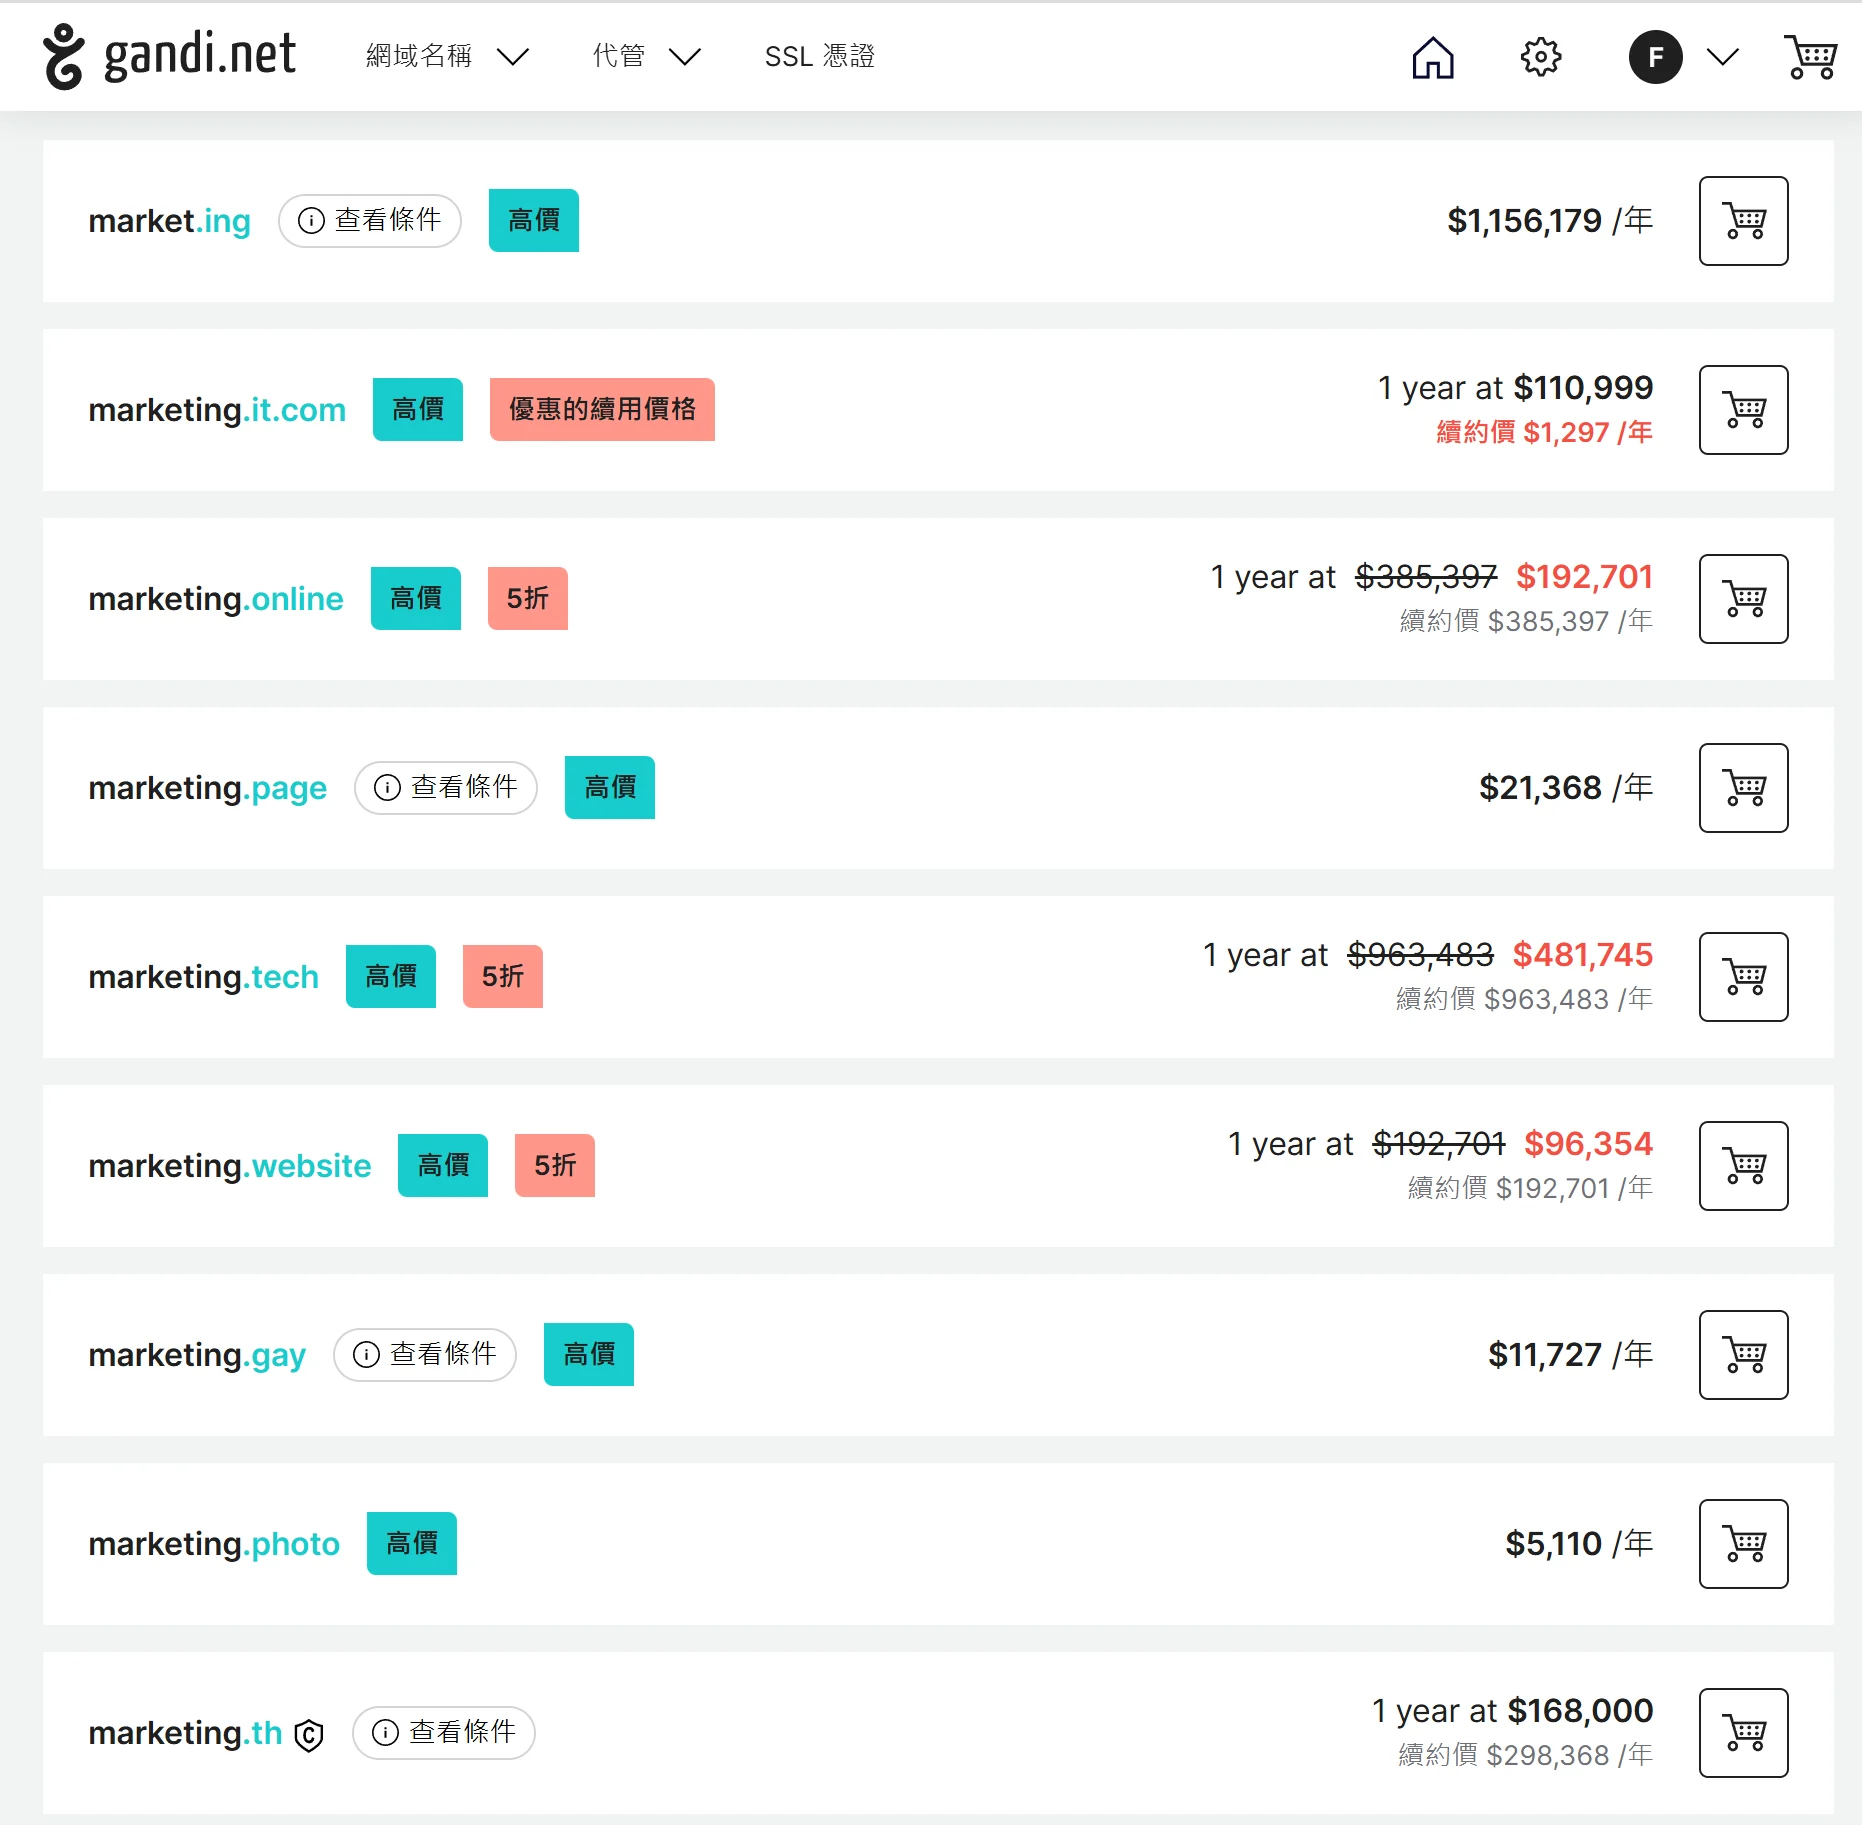The height and width of the screenshot is (1825, 1862).
Task: View conditions (查看條件) for marketing.gay
Action: 425,1355
